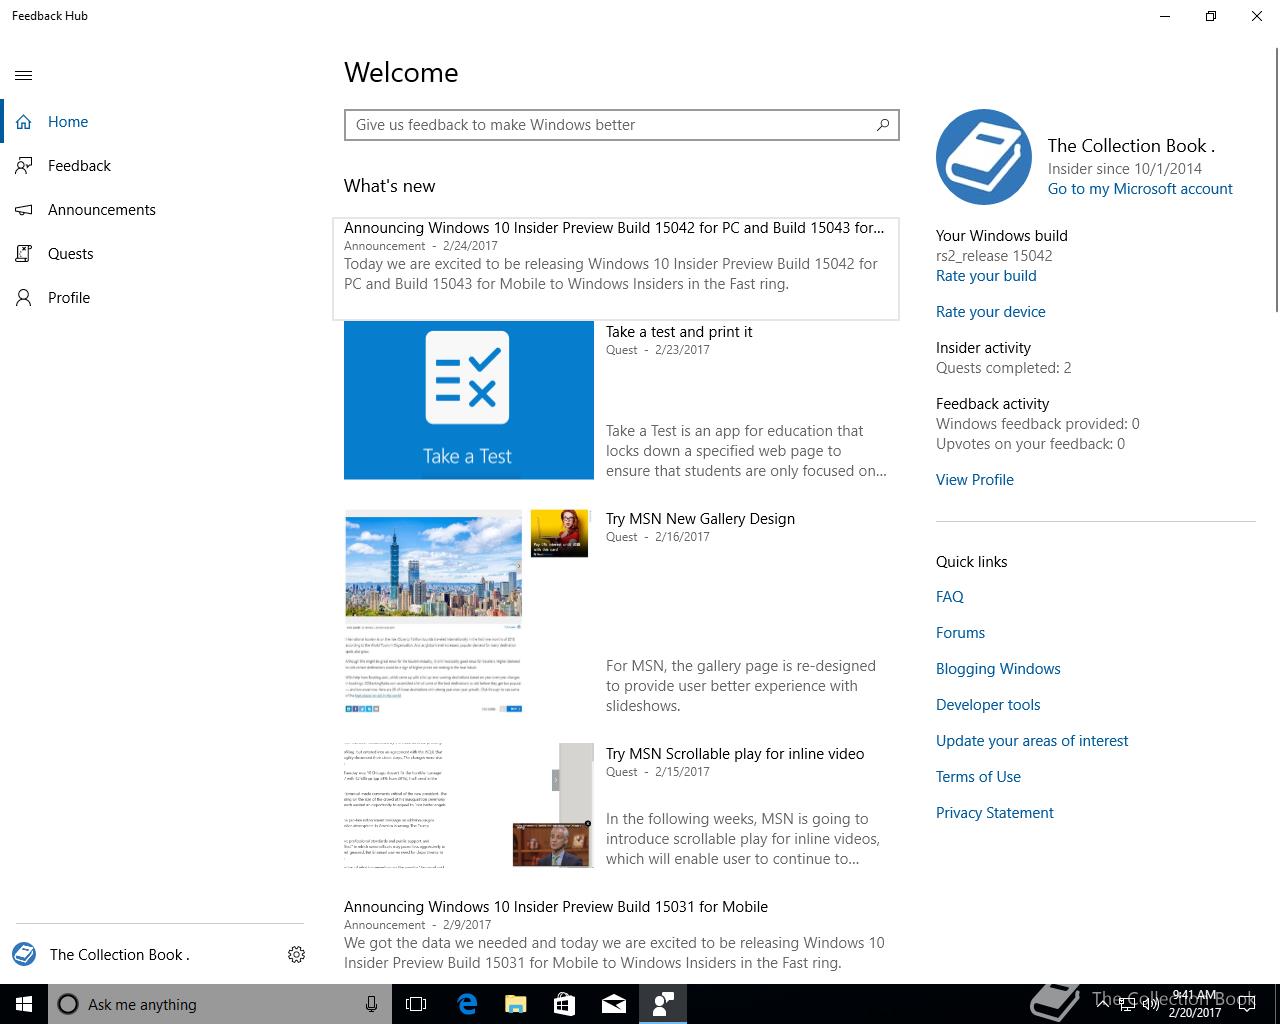Click the Feedback sidebar icon
Screen dimensions: 1280x1024
pos(24,166)
